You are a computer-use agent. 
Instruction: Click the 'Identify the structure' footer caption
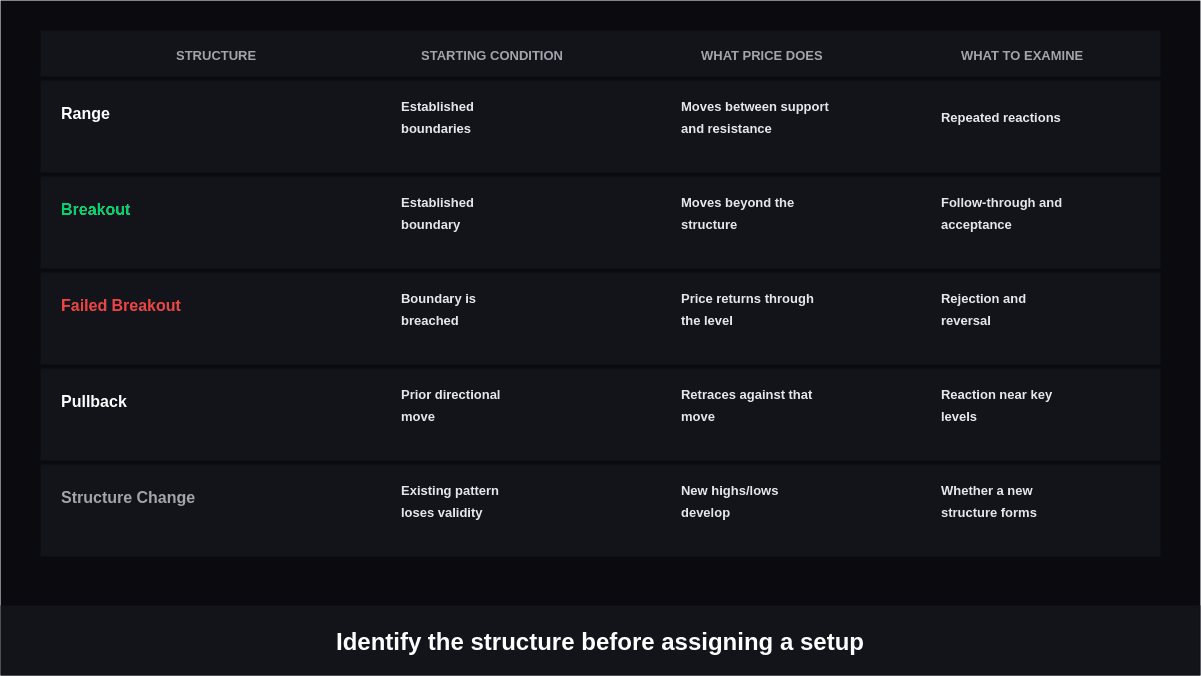pos(600,642)
